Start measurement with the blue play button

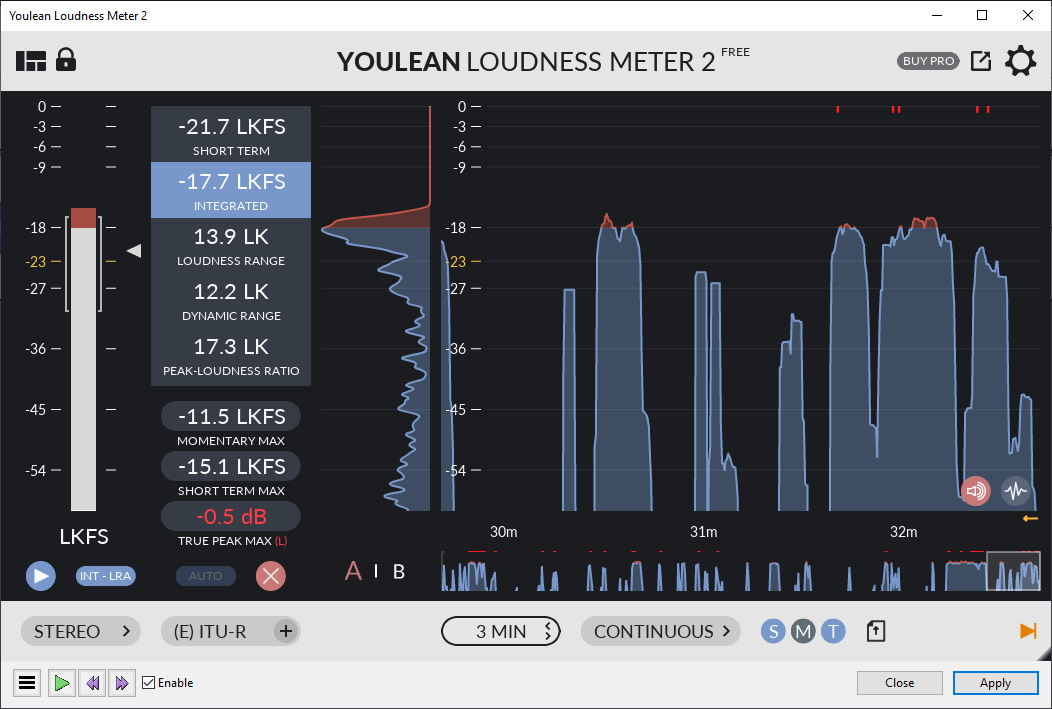41,576
